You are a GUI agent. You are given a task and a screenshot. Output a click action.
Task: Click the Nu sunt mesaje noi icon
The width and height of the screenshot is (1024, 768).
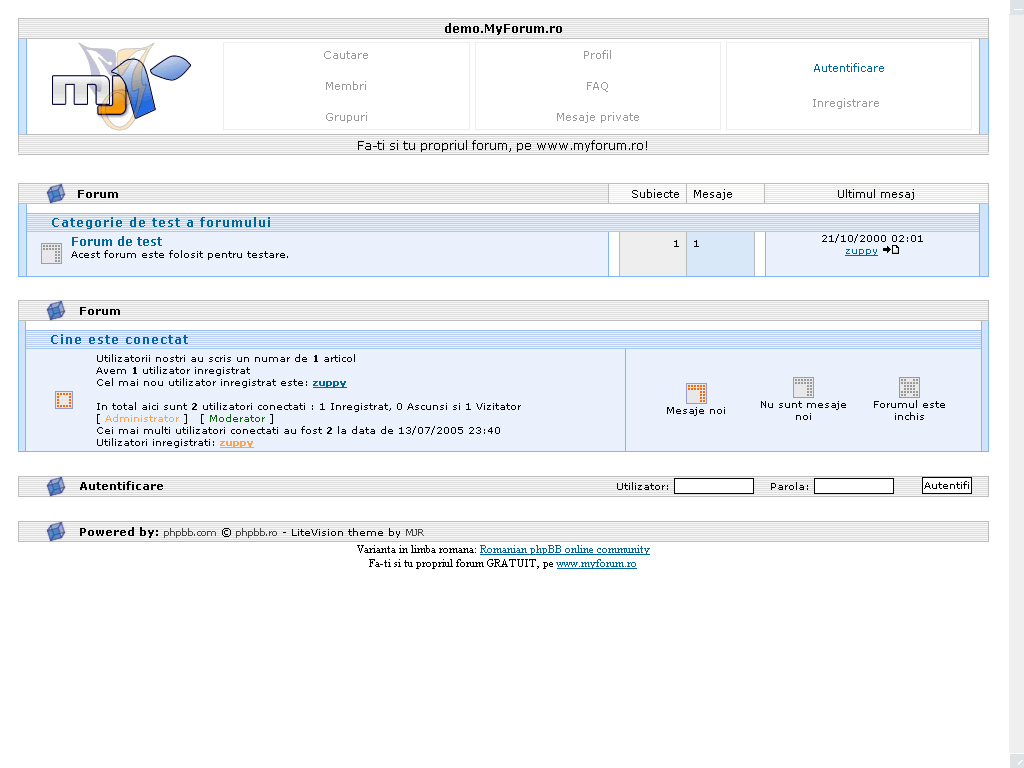(x=803, y=387)
